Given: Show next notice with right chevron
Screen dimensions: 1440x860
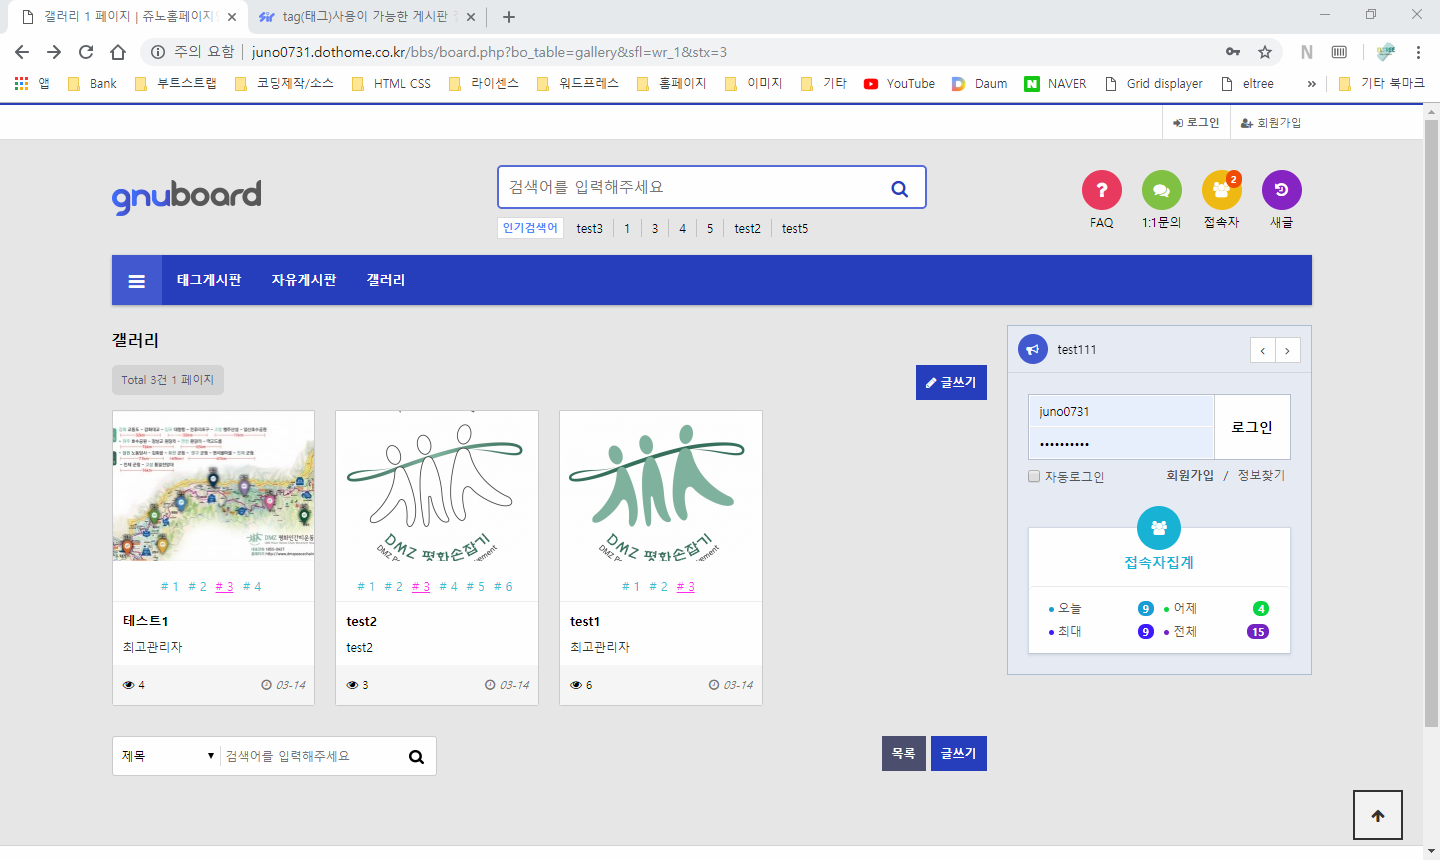Looking at the screenshot, I should point(1287,350).
